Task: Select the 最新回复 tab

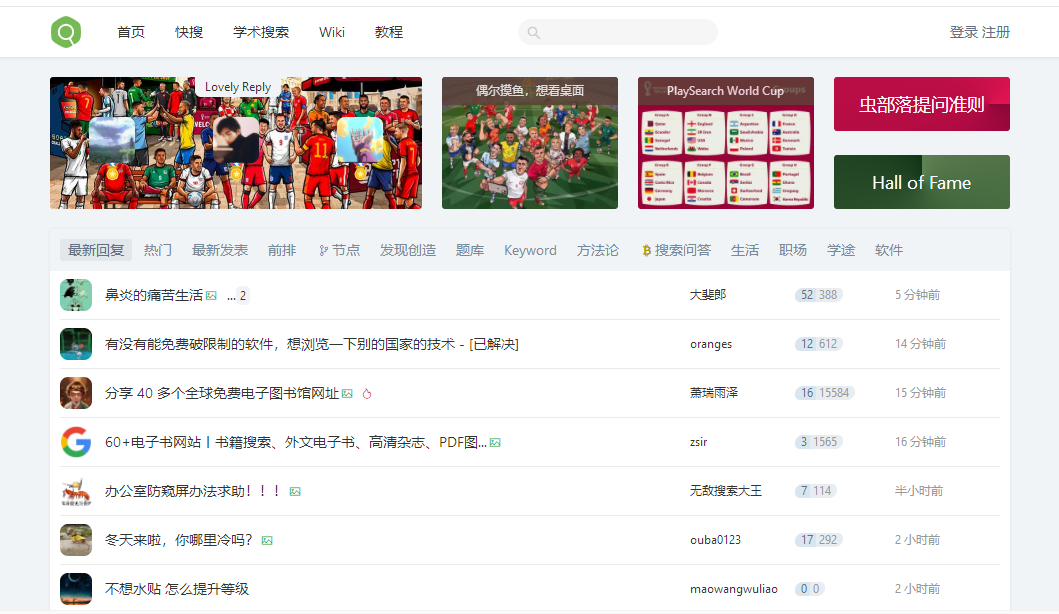Action: [96, 250]
